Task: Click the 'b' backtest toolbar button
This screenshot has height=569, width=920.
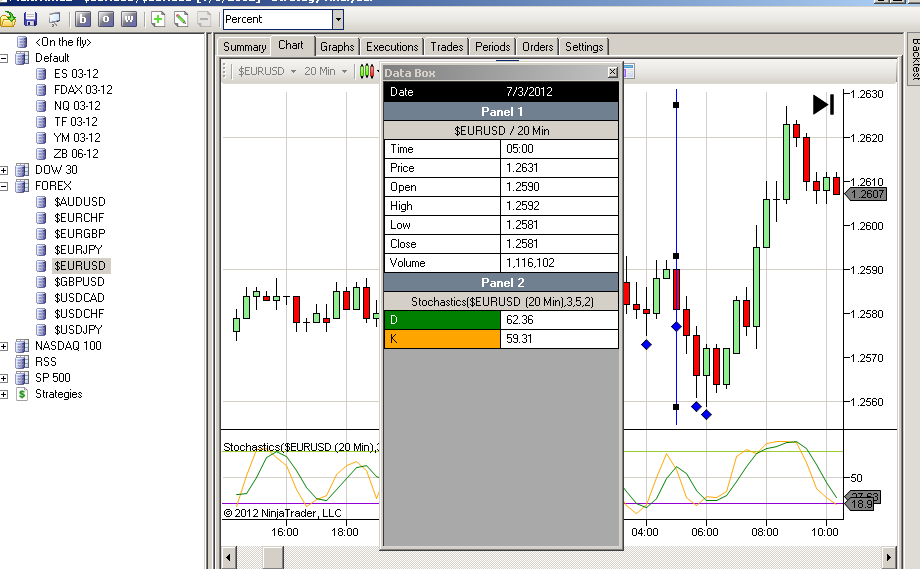Action: 83,19
